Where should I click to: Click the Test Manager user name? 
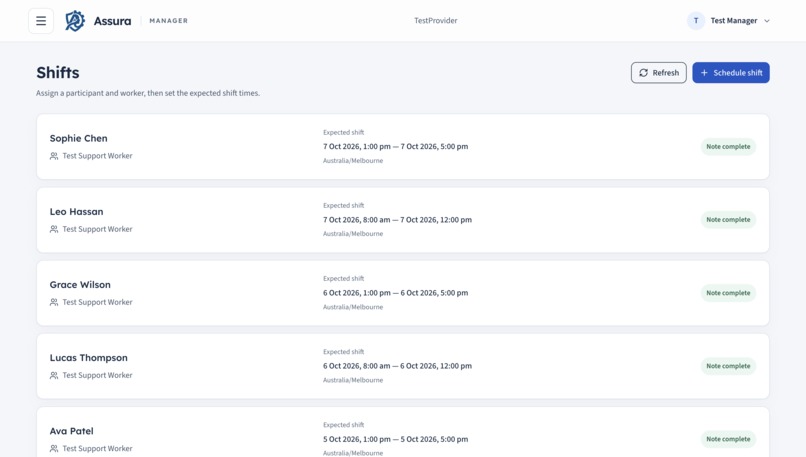734,21
